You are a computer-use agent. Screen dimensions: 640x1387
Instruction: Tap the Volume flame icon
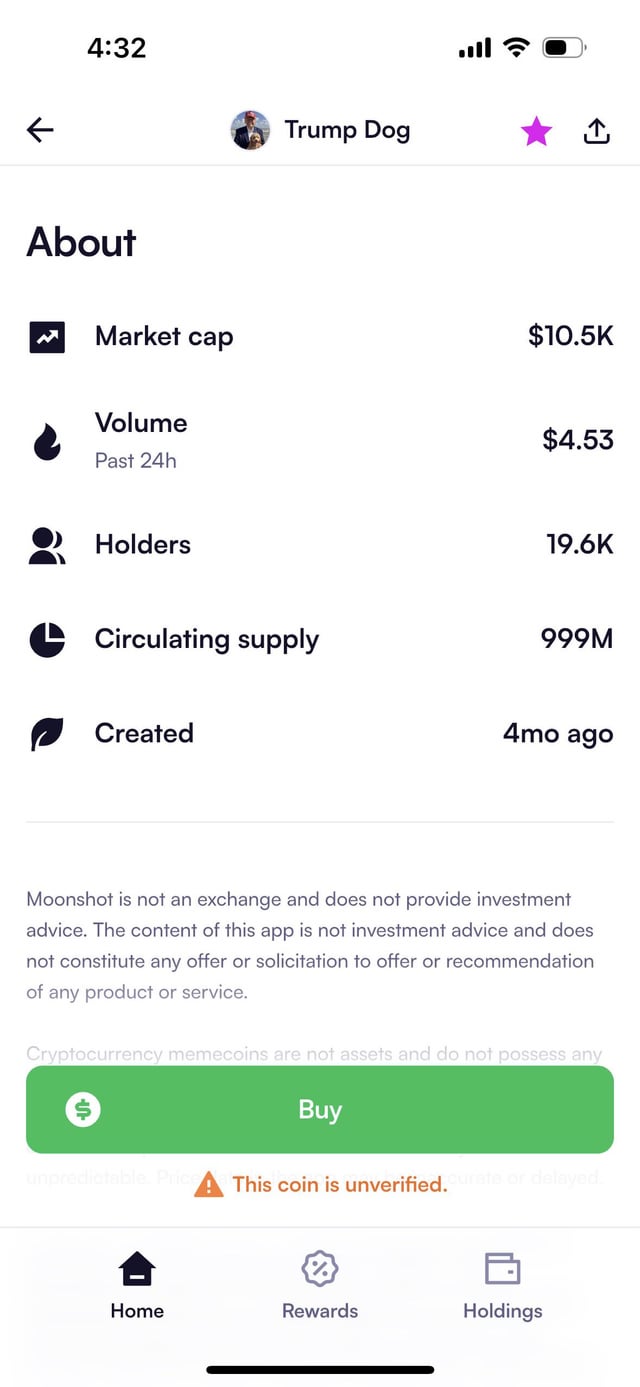(47, 441)
